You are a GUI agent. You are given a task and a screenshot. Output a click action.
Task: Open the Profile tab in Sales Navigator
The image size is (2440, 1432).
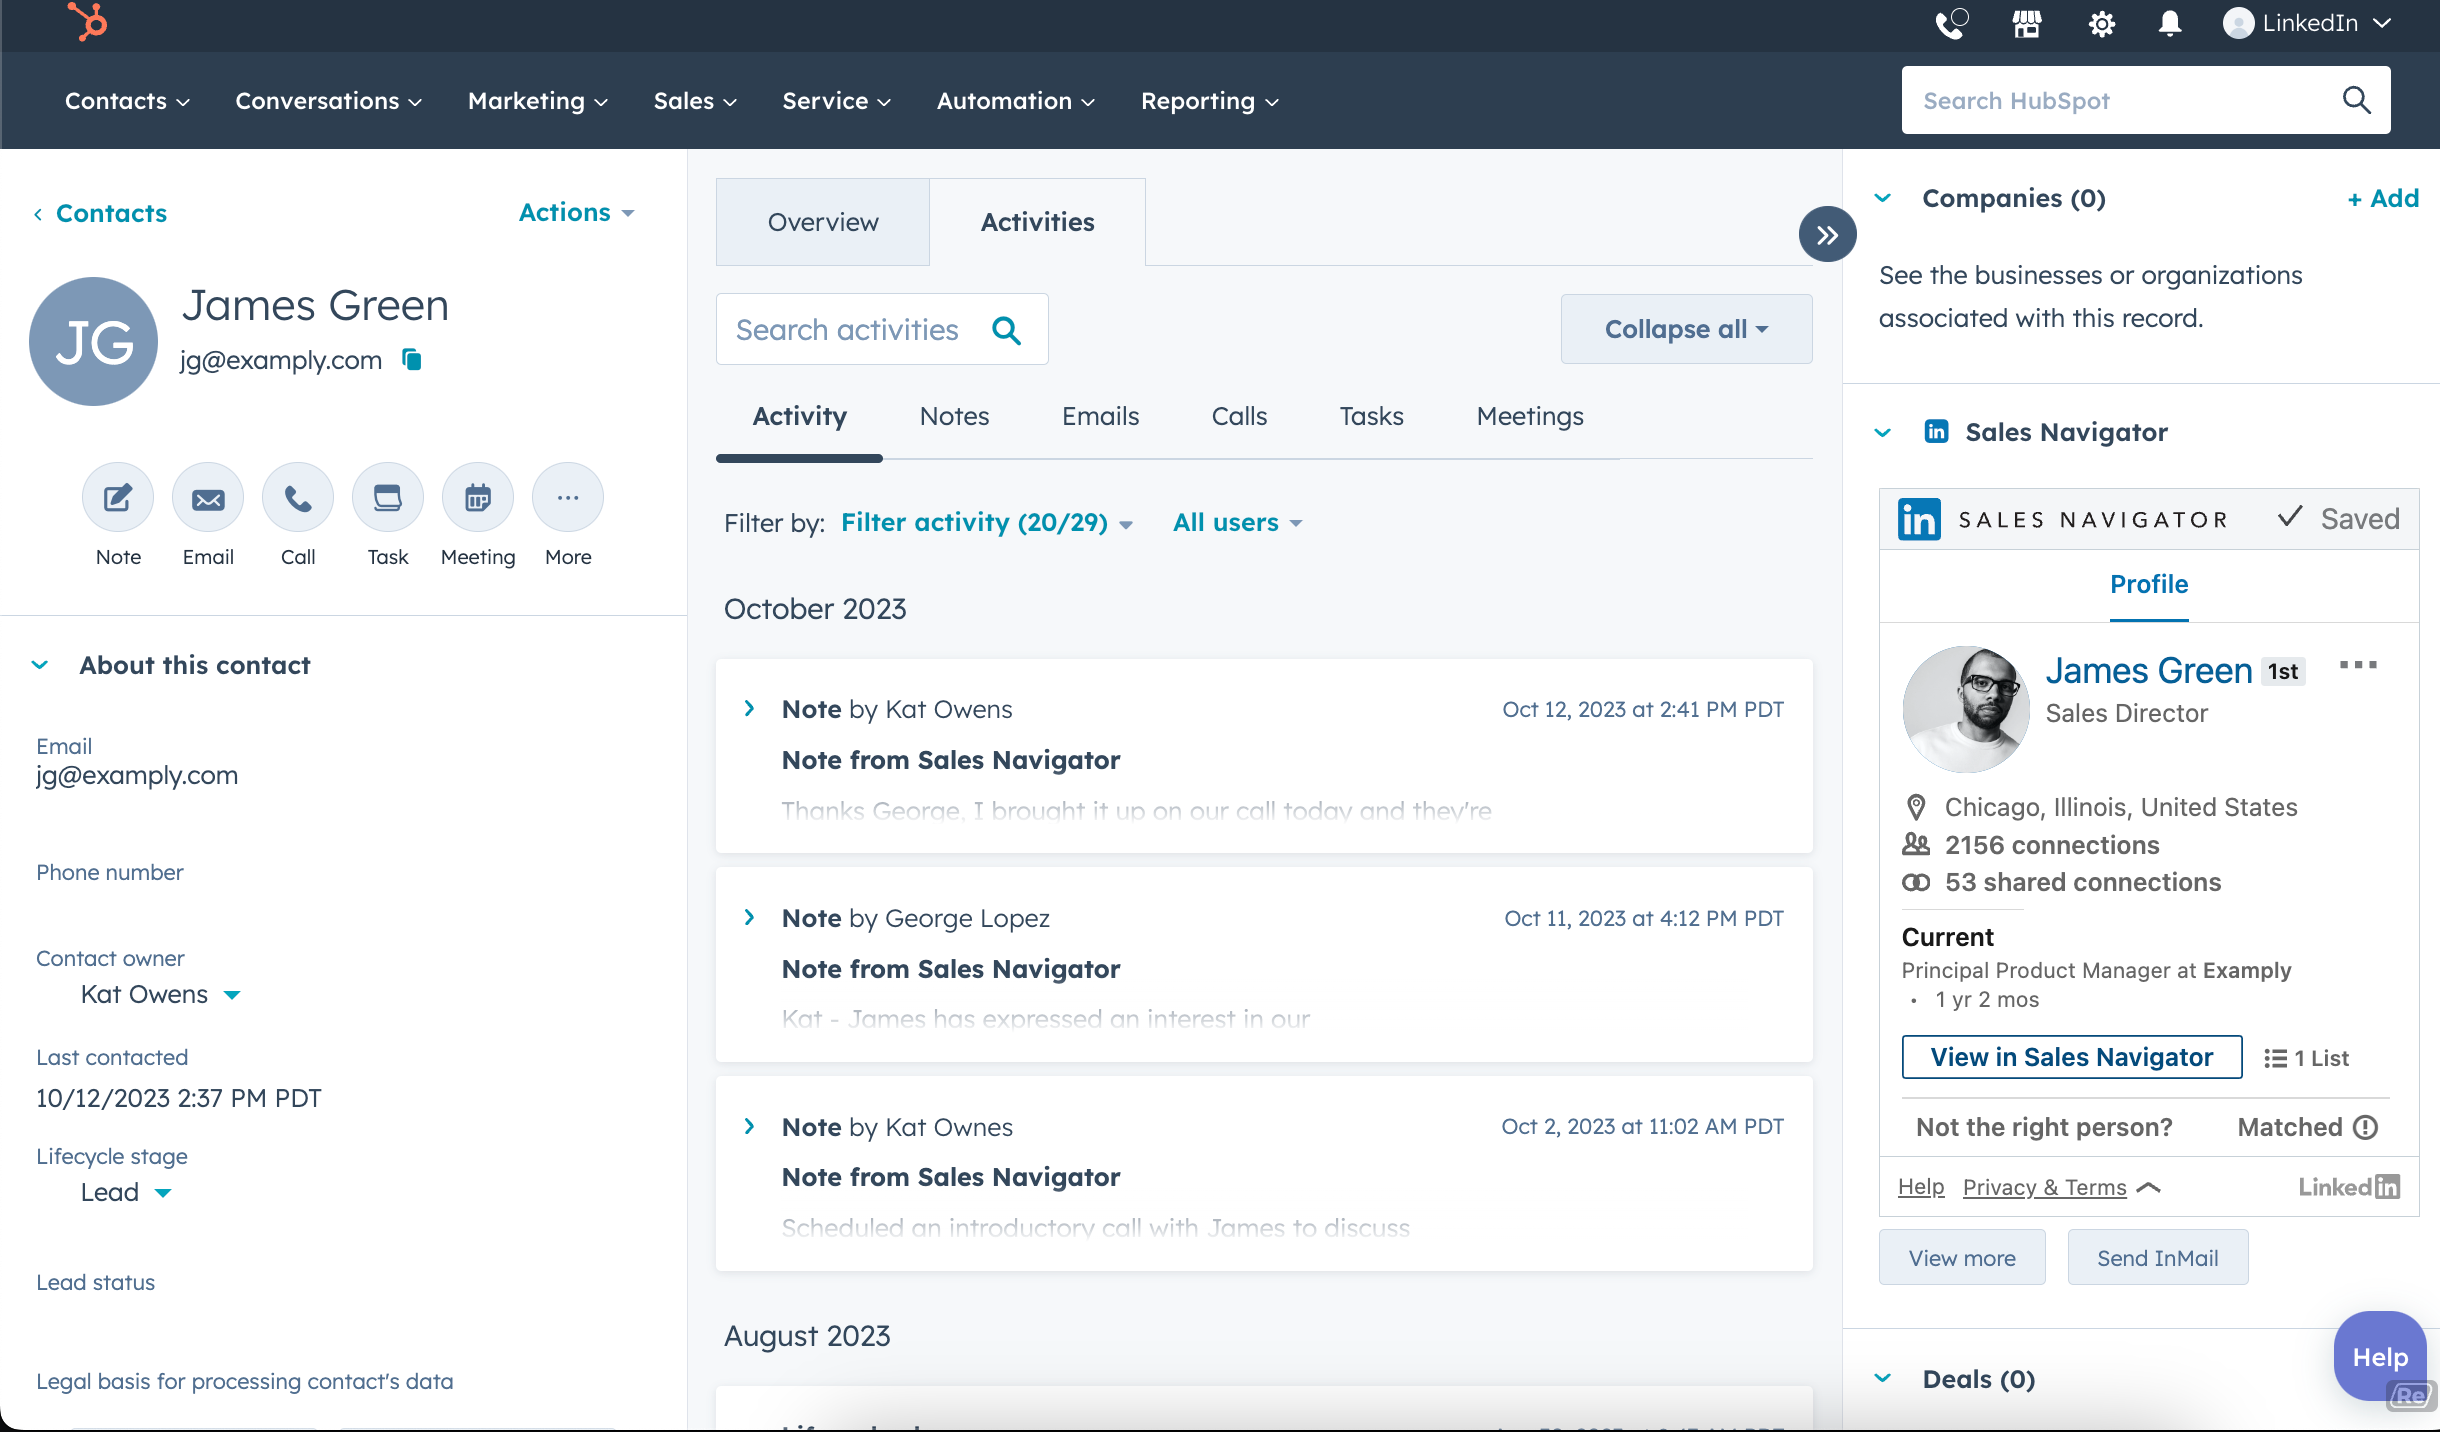pos(2149,584)
